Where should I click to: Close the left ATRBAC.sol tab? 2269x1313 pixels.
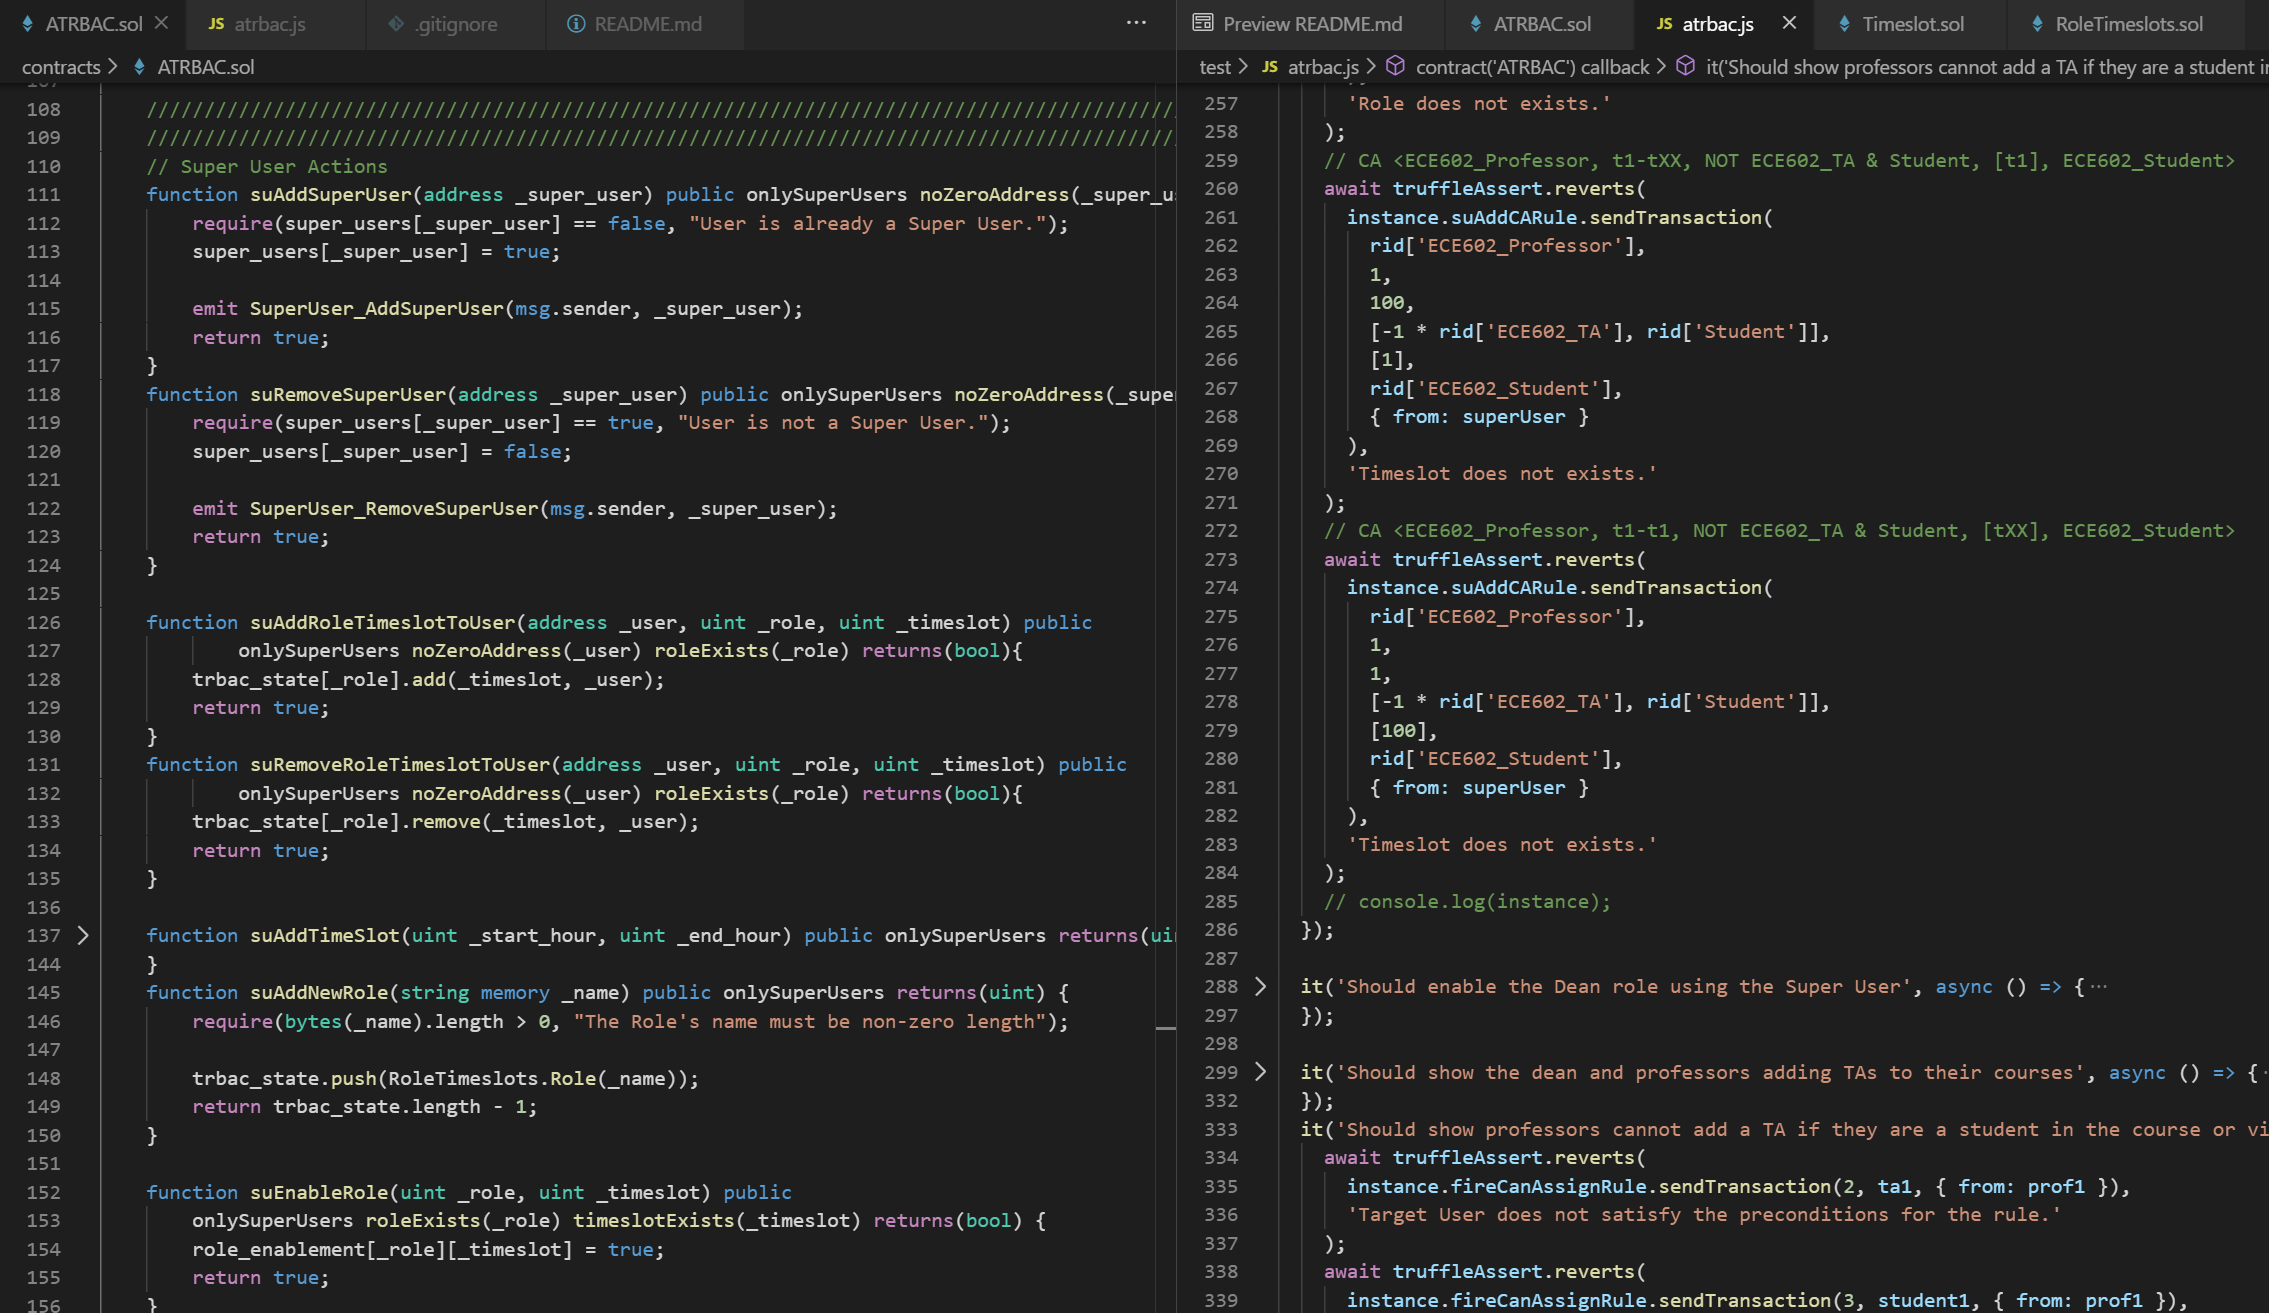tap(162, 23)
